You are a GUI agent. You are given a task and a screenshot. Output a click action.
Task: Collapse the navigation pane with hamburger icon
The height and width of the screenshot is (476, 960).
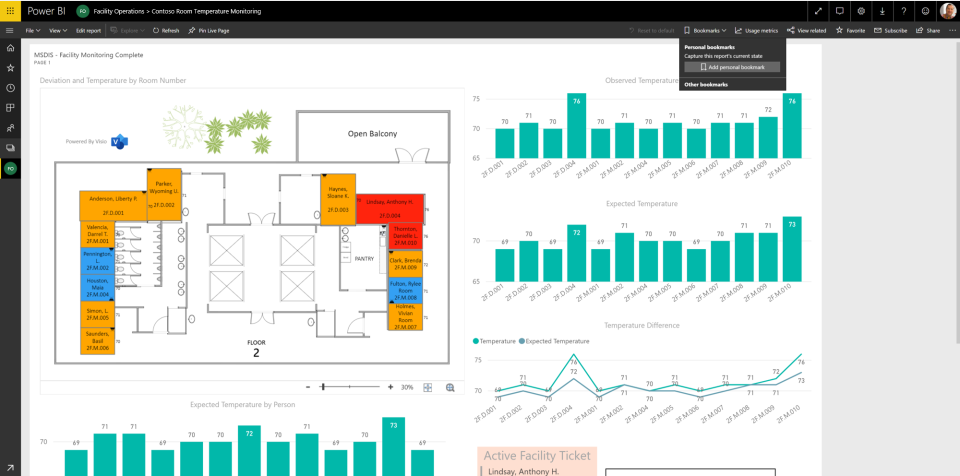tap(10, 30)
